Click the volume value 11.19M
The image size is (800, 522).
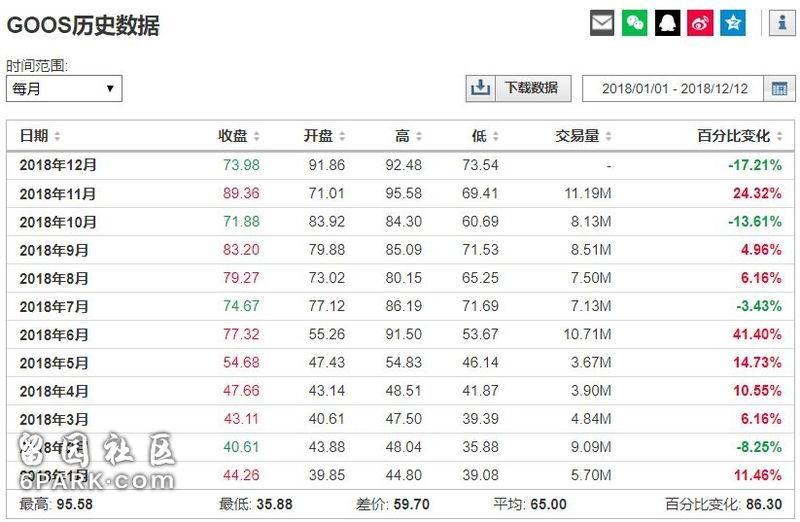(588, 193)
